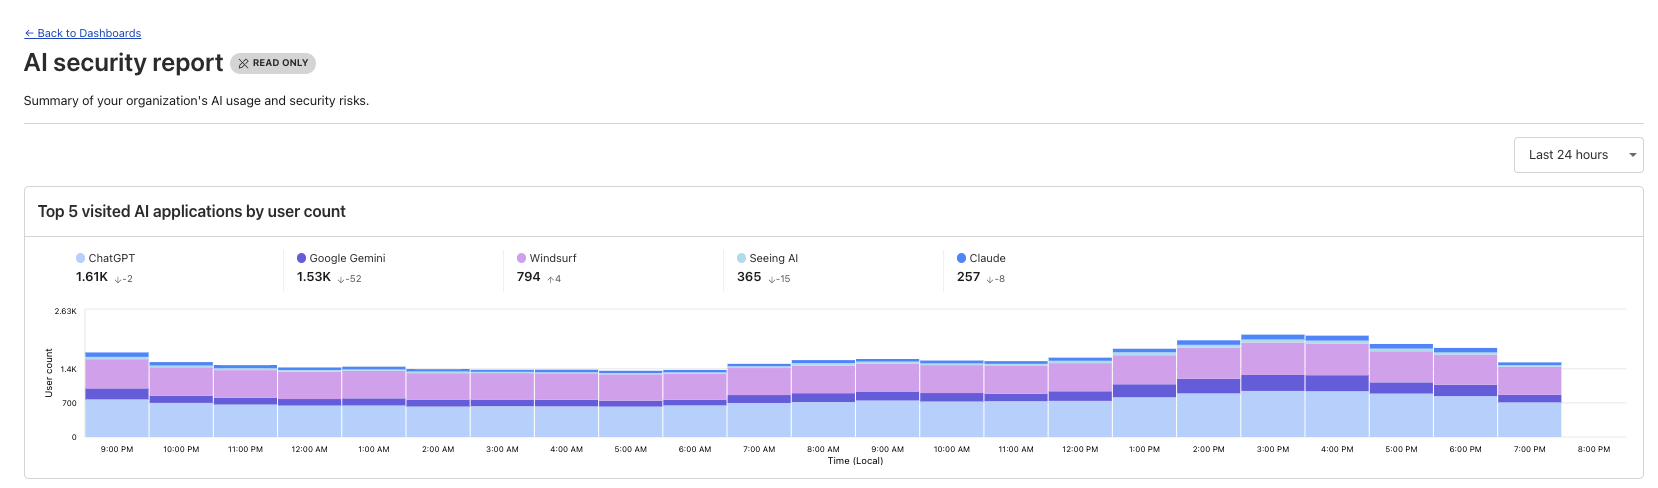Click the Back to Dashboards link
1658x488 pixels.
point(83,33)
